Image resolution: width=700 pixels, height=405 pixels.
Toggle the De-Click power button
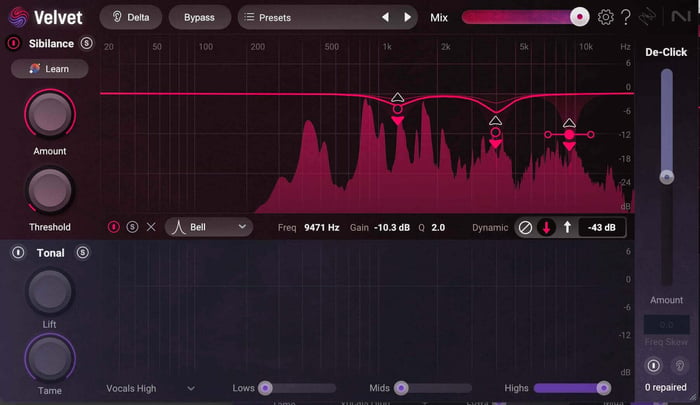(654, 366)
